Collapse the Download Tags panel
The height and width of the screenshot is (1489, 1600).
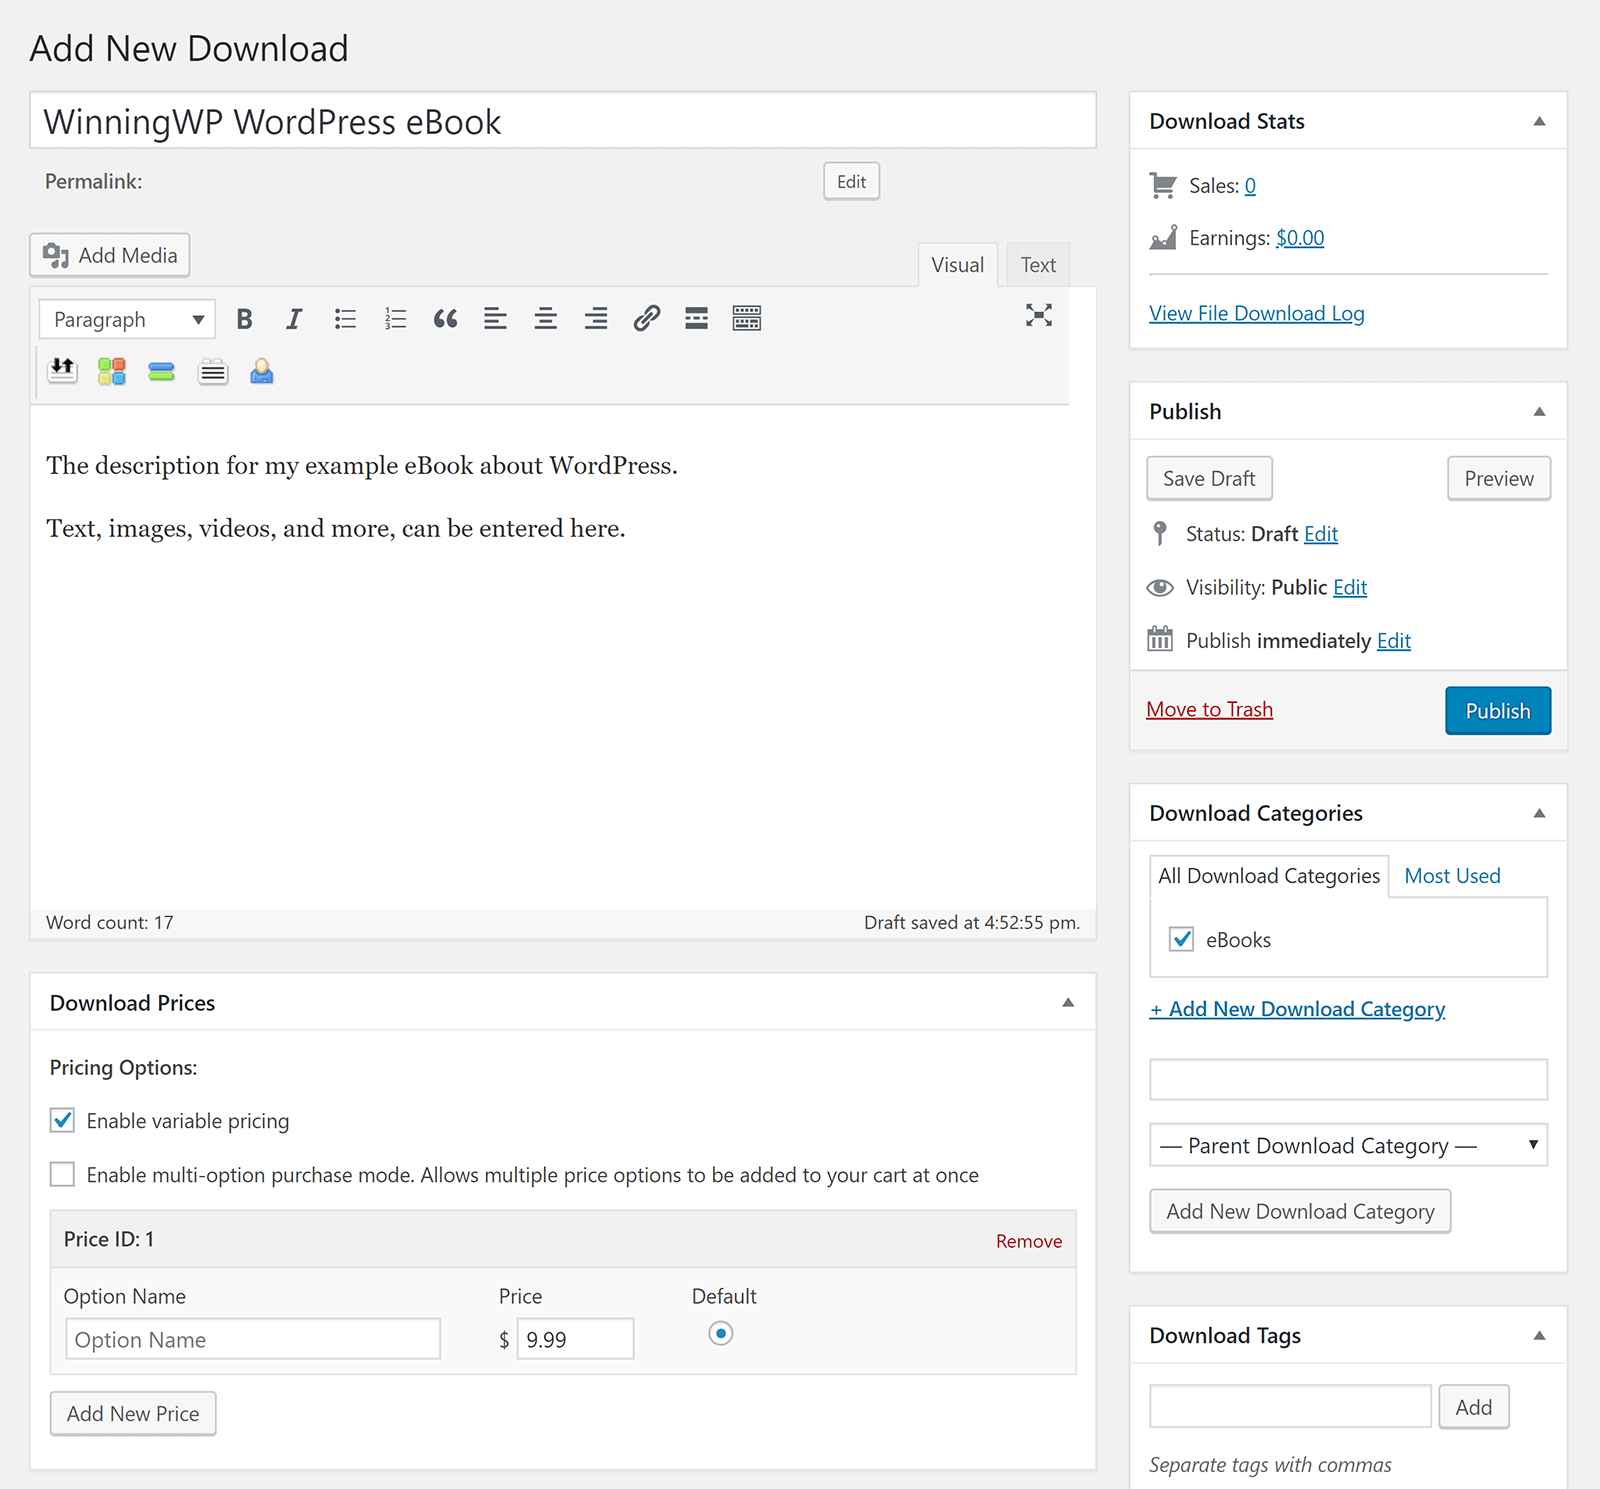[x=1540, y=1335]
